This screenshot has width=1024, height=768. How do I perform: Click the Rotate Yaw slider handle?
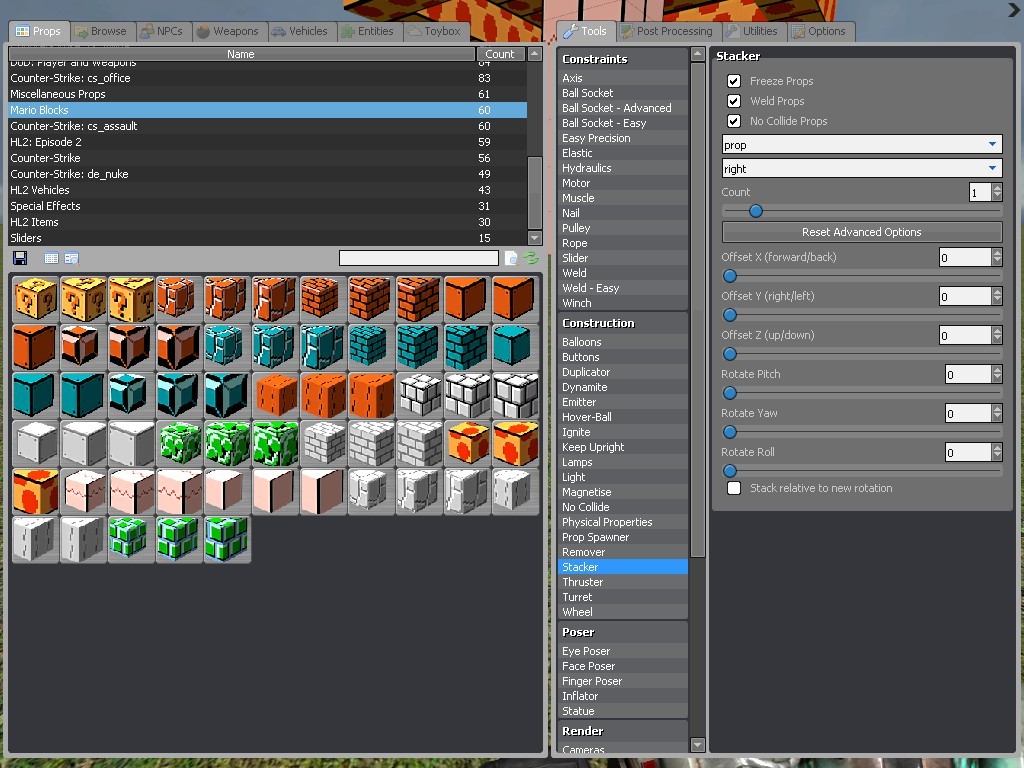729,432
